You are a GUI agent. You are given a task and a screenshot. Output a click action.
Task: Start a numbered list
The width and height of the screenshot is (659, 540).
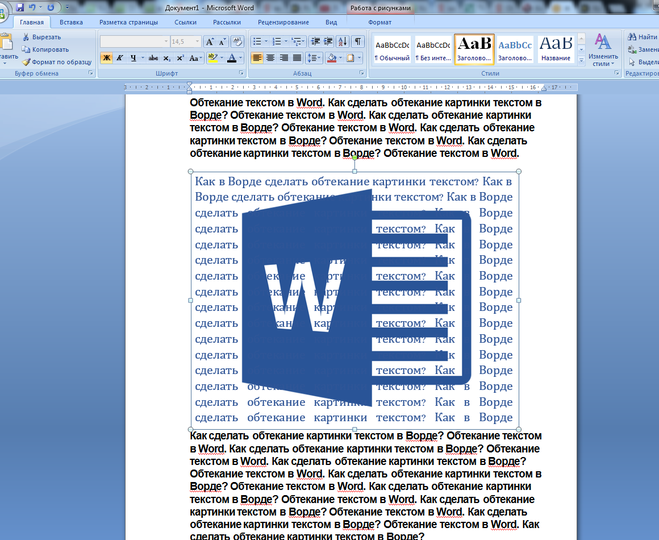[277, 41]
